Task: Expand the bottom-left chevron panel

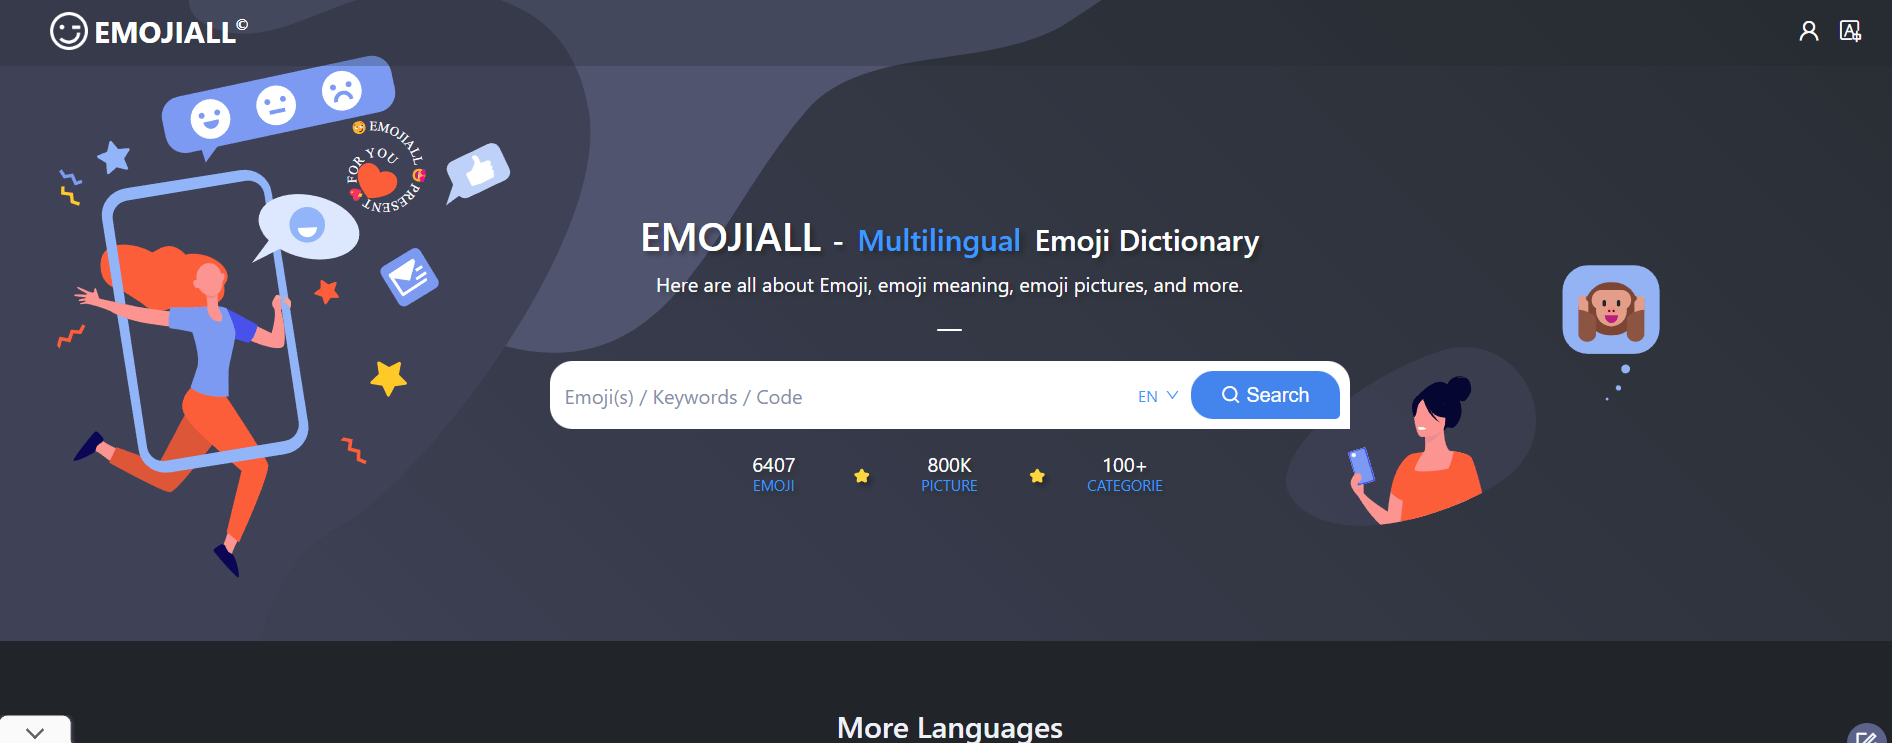Action: pos(35,731)
